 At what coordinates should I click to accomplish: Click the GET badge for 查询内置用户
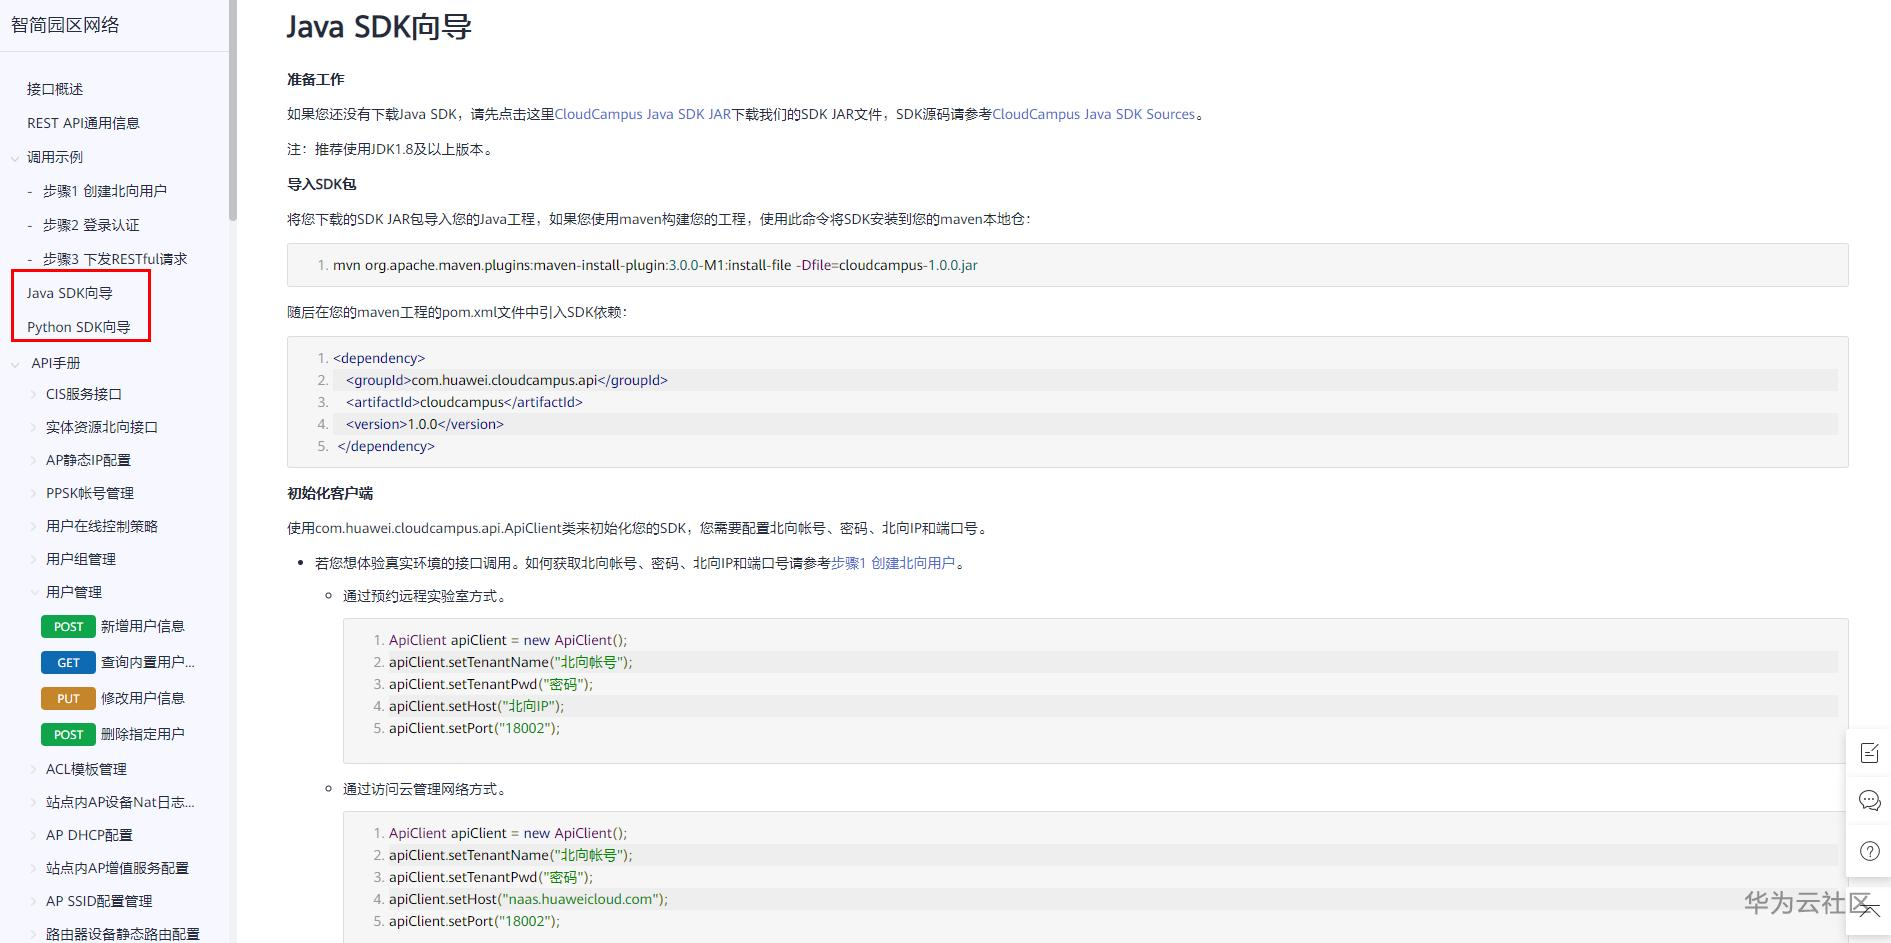(68, 662)
